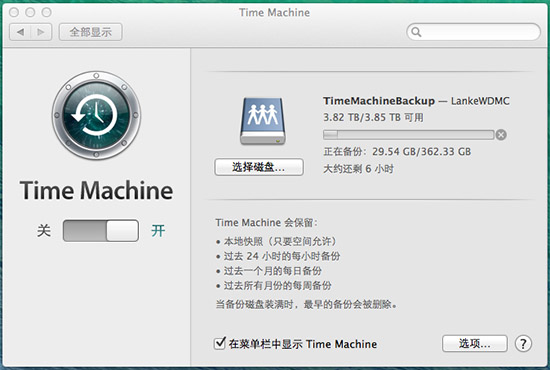The image size is (550, 370).
Task: Click the magnifier icon in search field
Action: click(416, 32)
